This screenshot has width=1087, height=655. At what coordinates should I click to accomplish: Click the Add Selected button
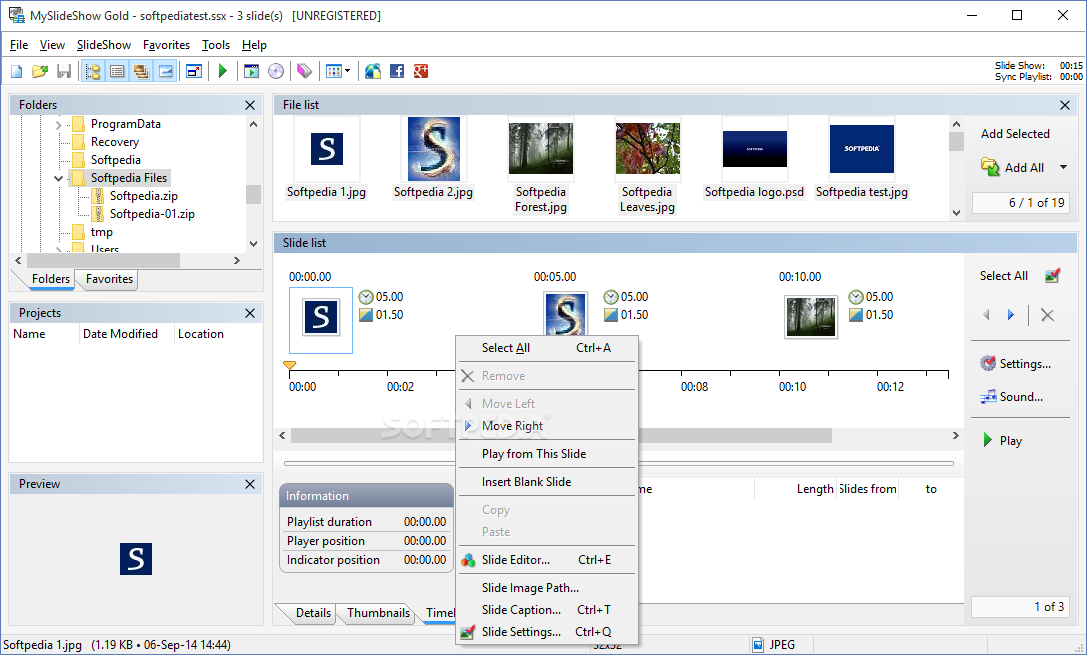(x=1015, y=134)
